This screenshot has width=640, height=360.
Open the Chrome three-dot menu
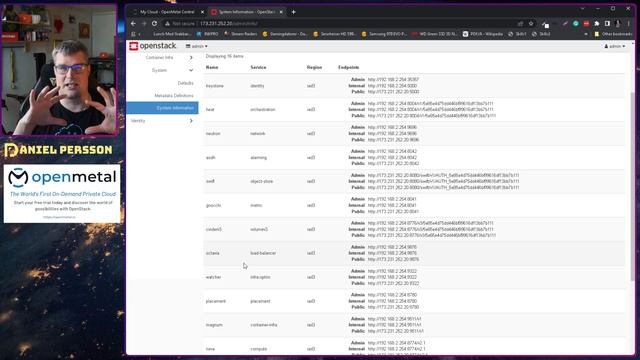[629, 24]
